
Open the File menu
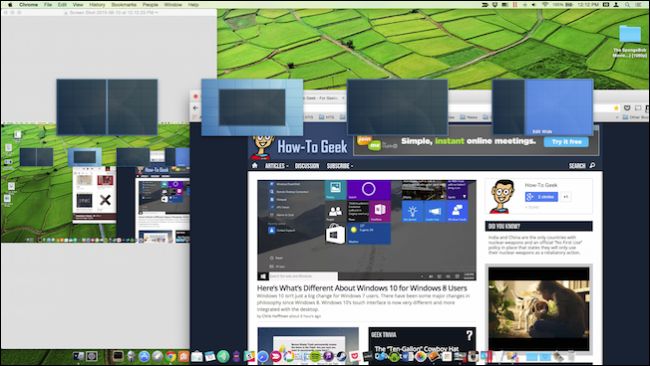point(48,5)
